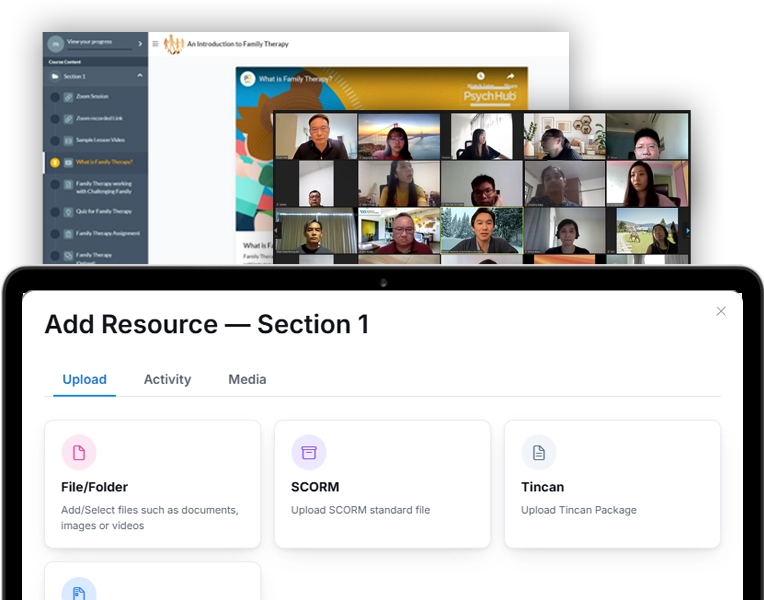Open the hamburger menu in course window
This screenshot has width=764, height=600.
pos(155,44)
